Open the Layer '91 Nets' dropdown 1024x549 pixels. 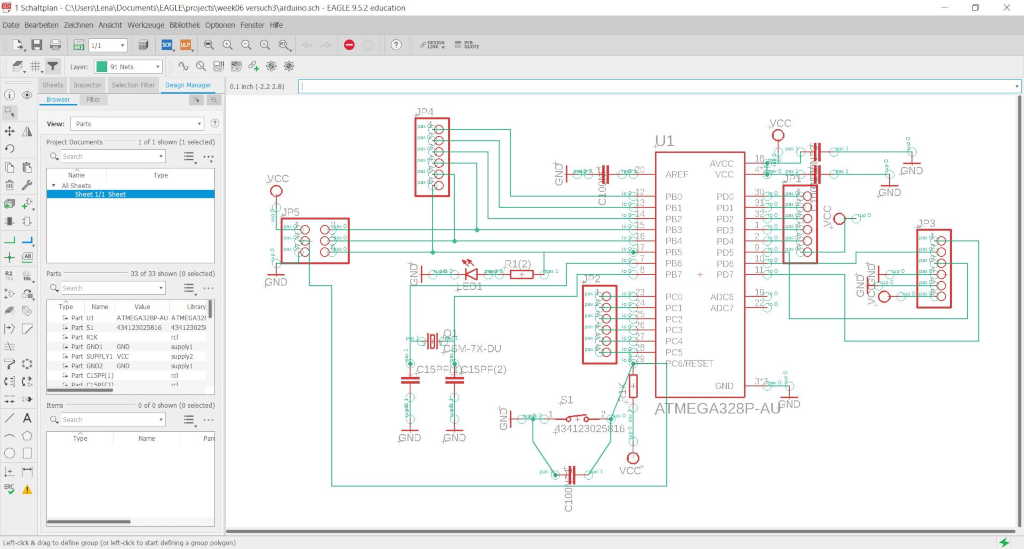(129, 67)
